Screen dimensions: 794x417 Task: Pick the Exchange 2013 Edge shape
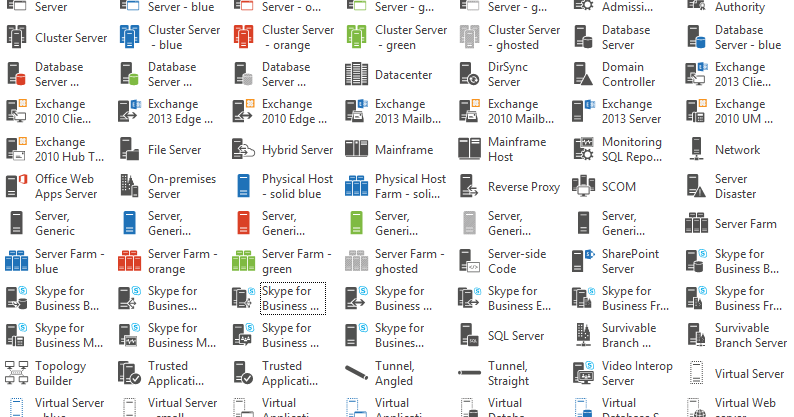tap(130, 111)
